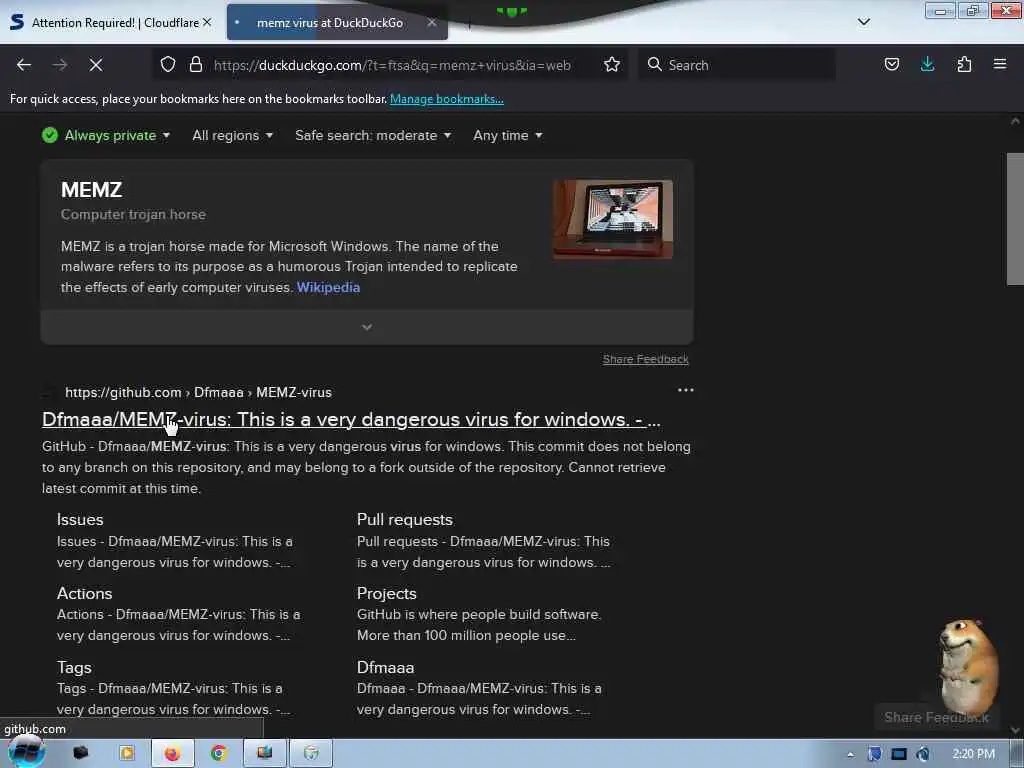The width and height of the screenshot is (1024, 768).
Task: Open the Pocket save icon
Action: (x=891, y=65)
